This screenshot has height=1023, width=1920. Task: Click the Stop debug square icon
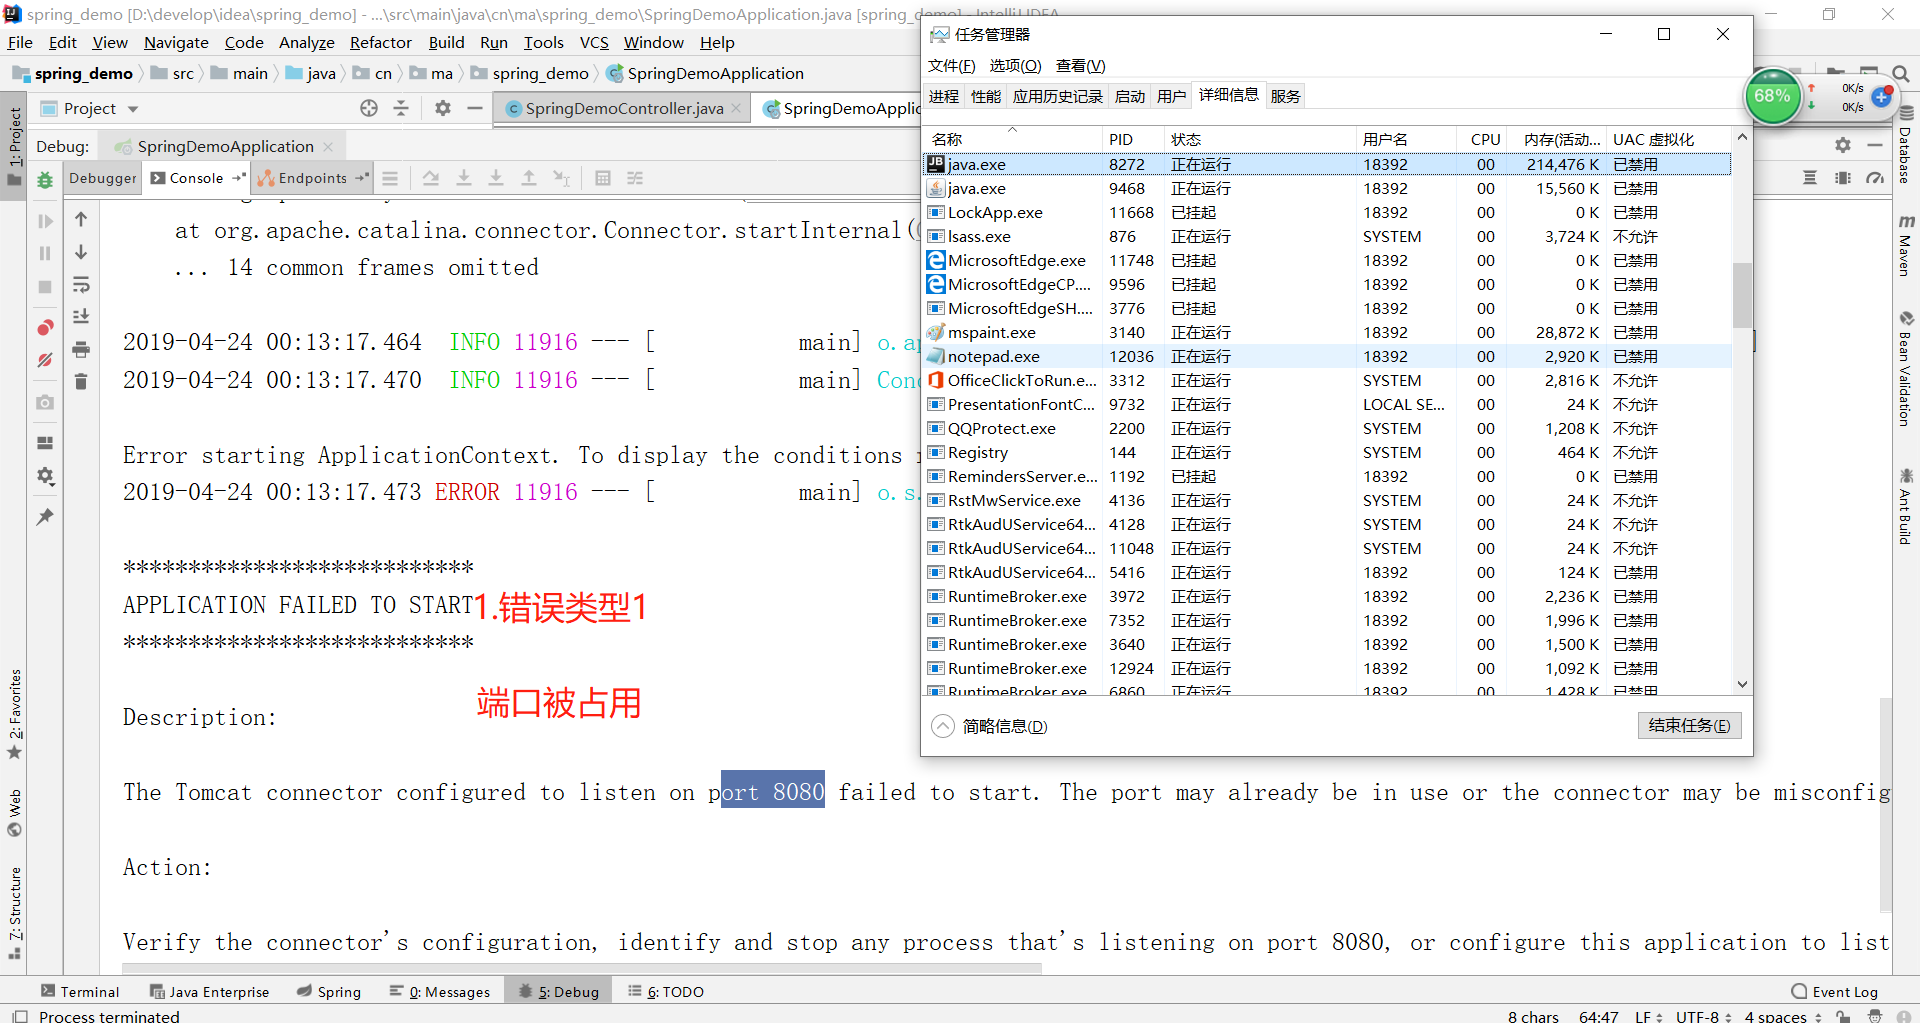pos(45,287)
